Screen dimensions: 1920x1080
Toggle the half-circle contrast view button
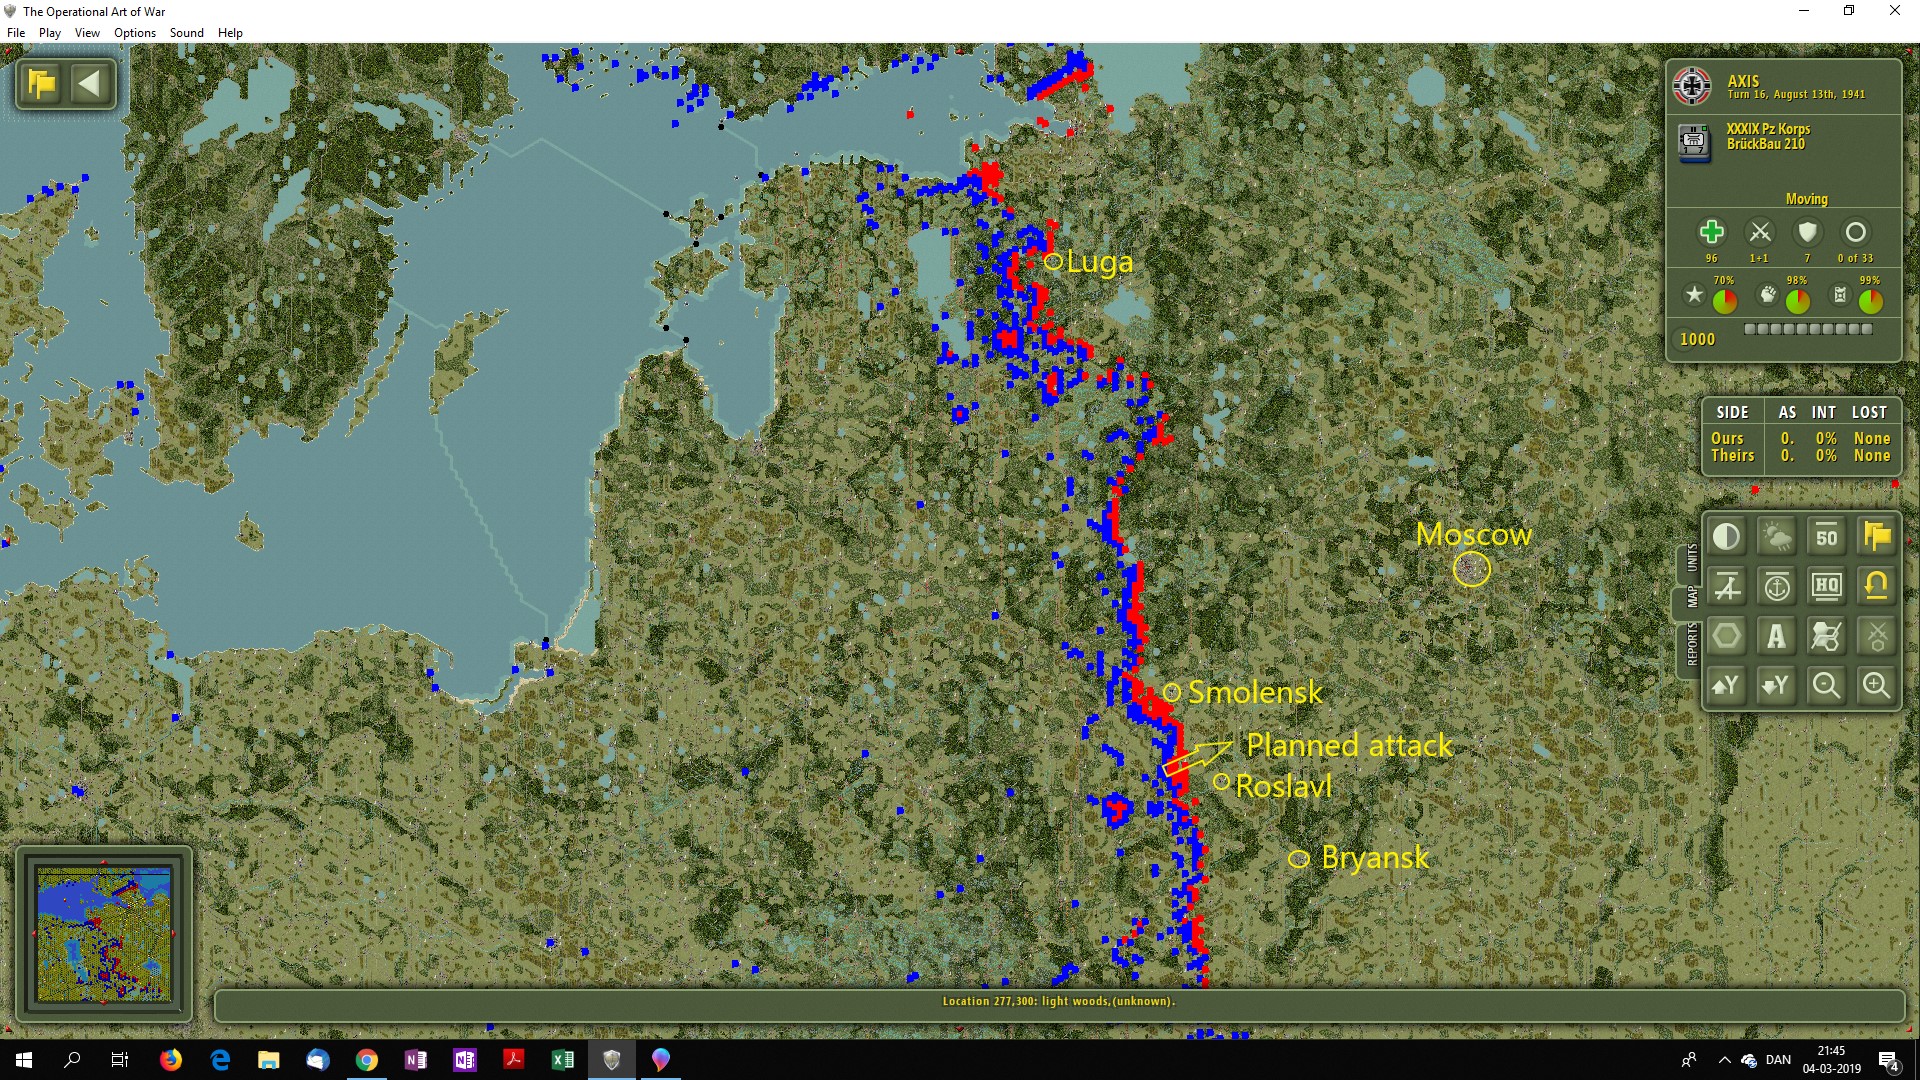(1727, 537)
